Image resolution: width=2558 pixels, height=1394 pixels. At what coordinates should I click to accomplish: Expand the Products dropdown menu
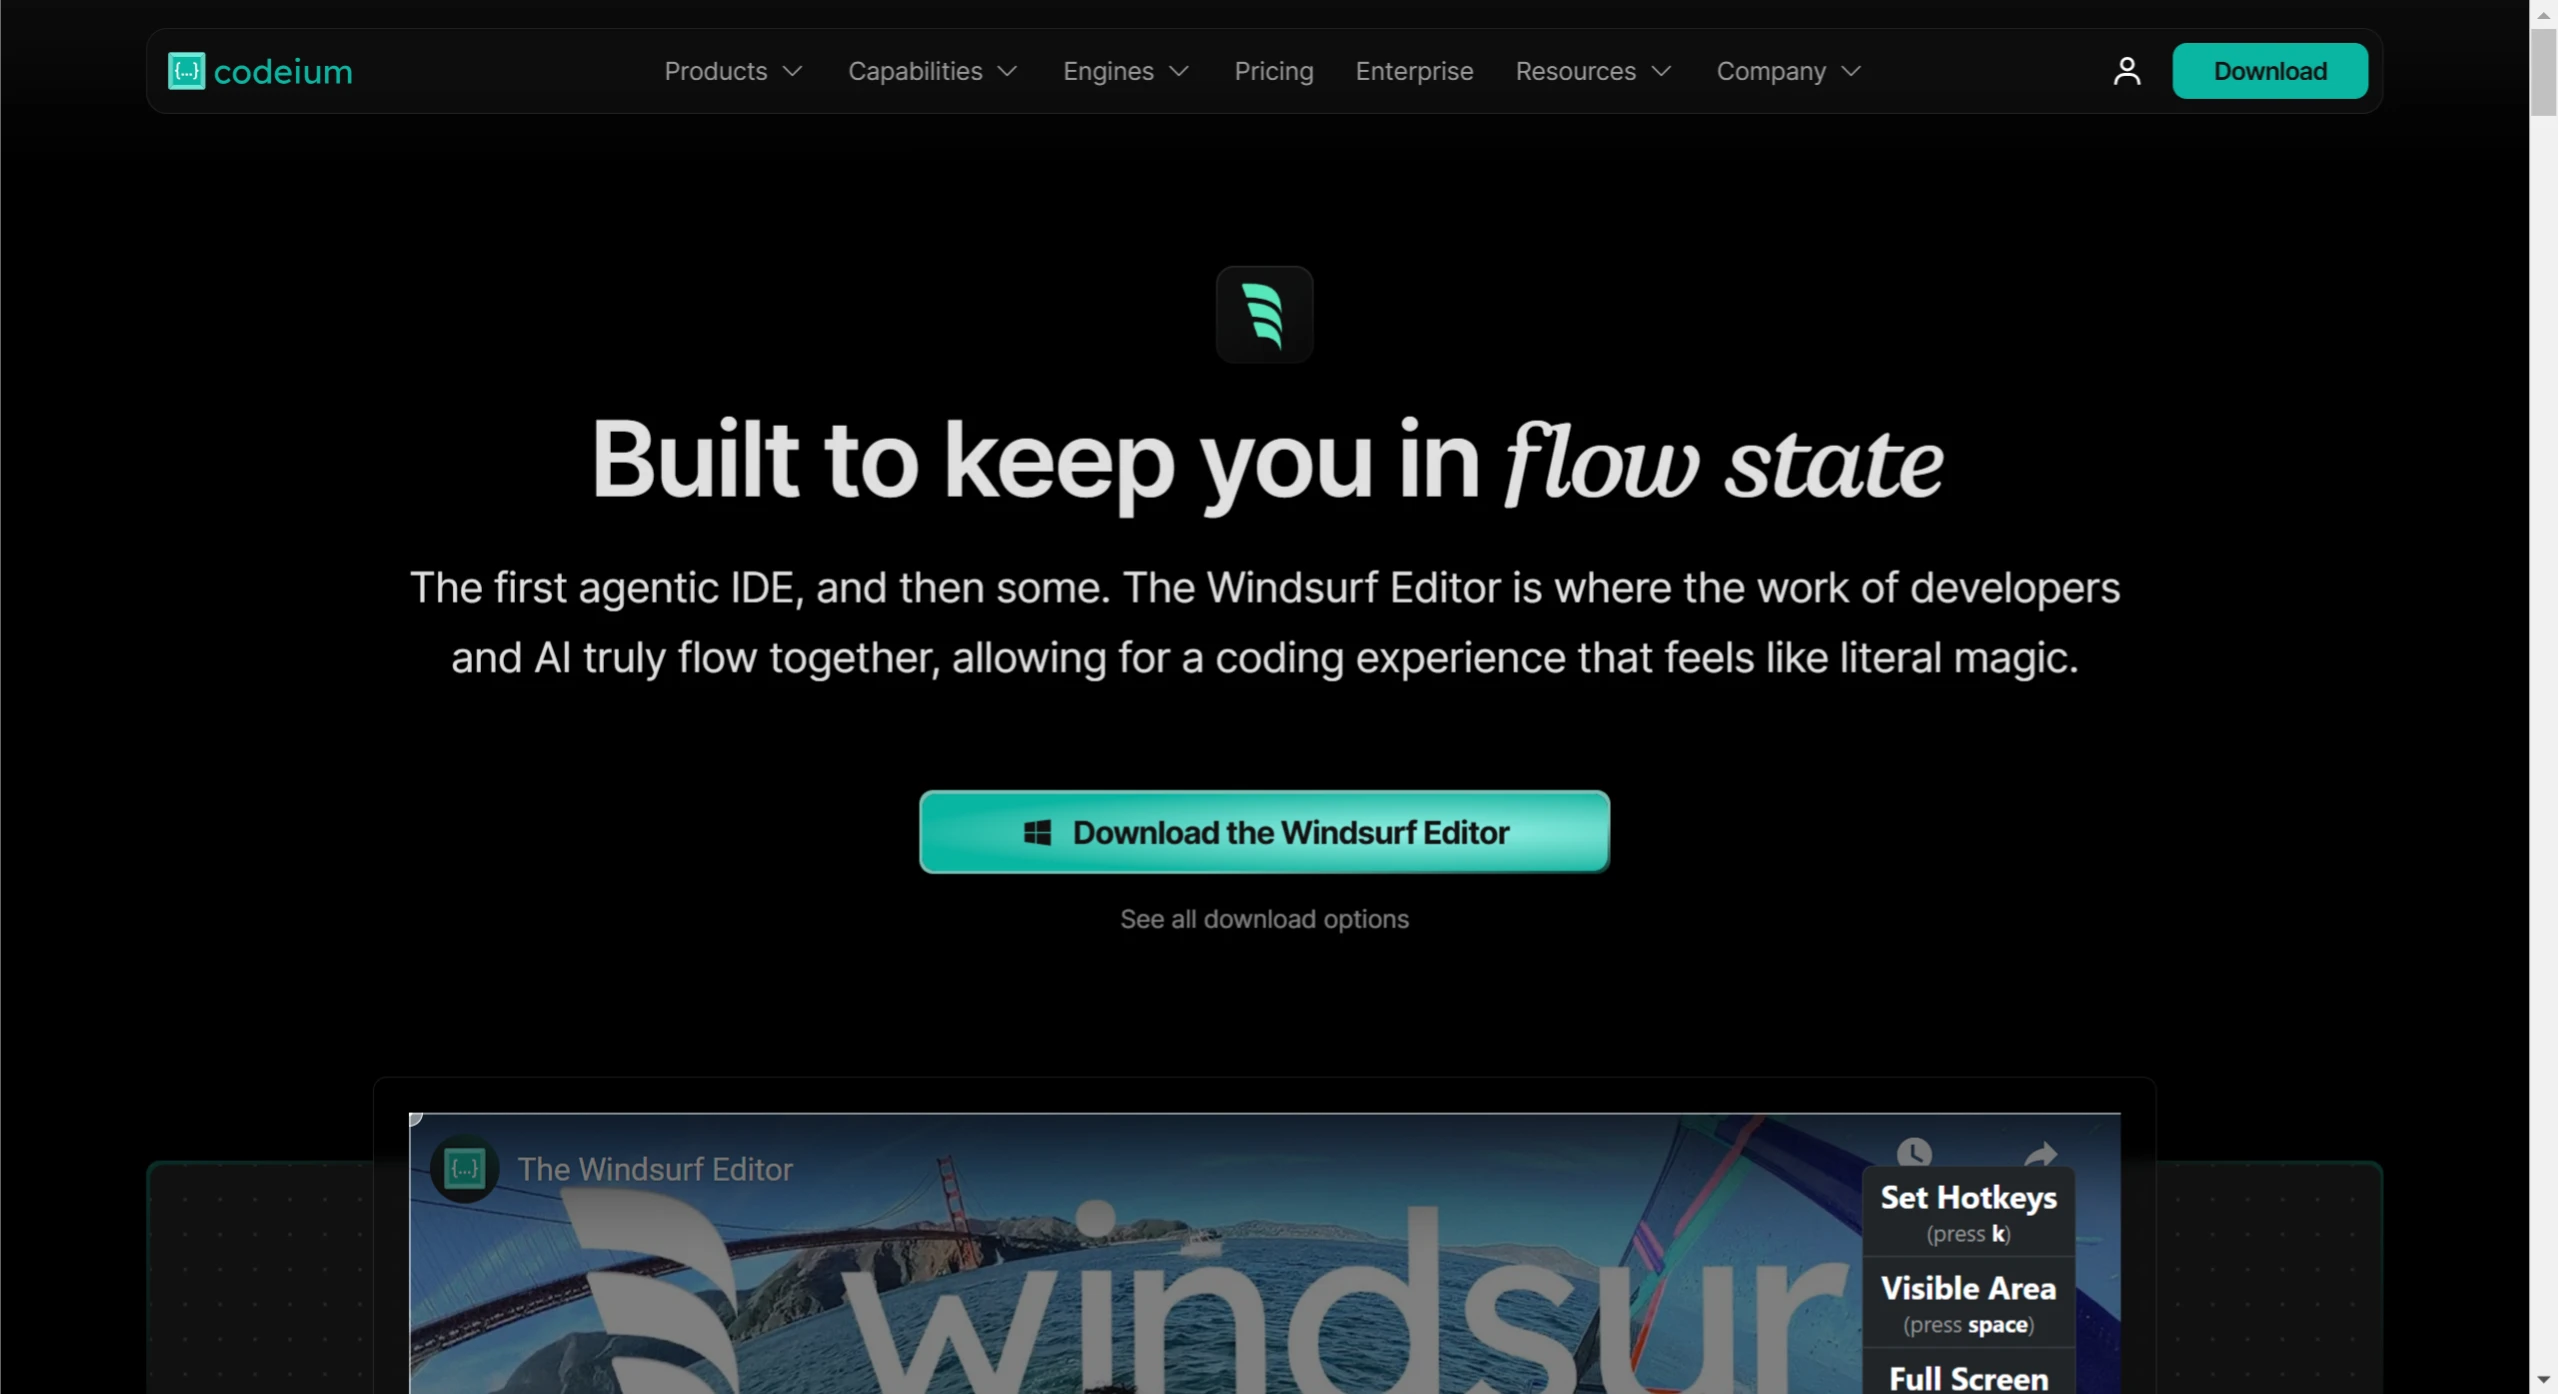pyautogui.click(x=730, y=70)
